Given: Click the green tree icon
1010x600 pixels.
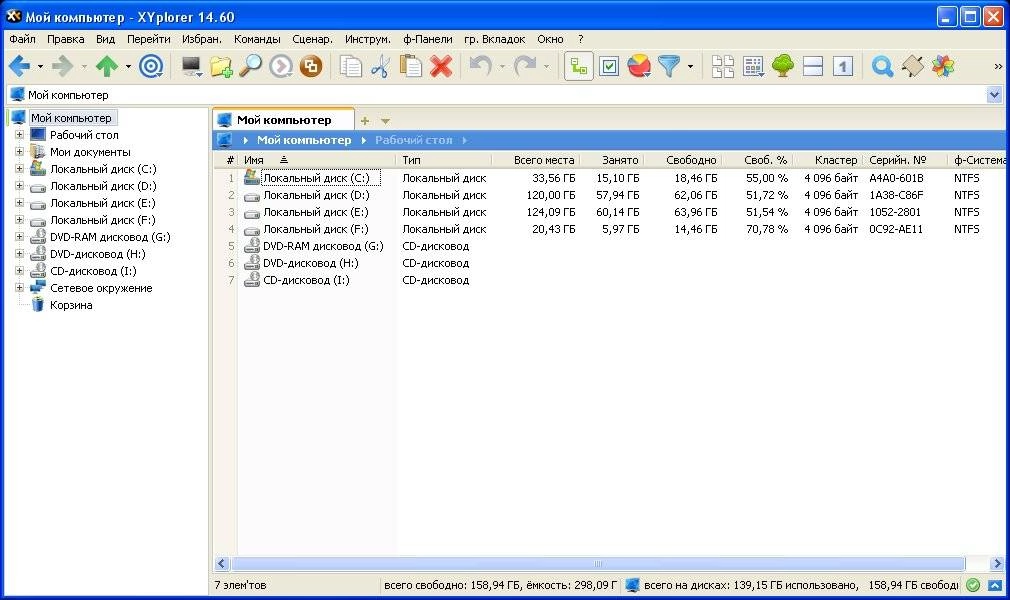Looking at the screenshot, I should (x=783, y=66).
